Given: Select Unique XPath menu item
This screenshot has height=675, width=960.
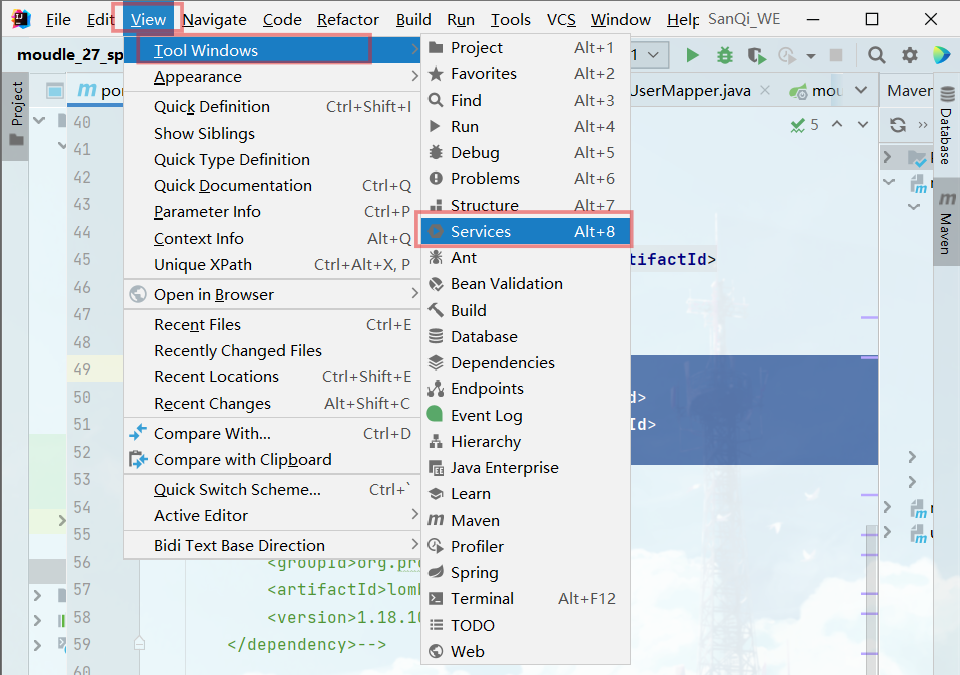Looking at the screenshot, I should [272, 265].
